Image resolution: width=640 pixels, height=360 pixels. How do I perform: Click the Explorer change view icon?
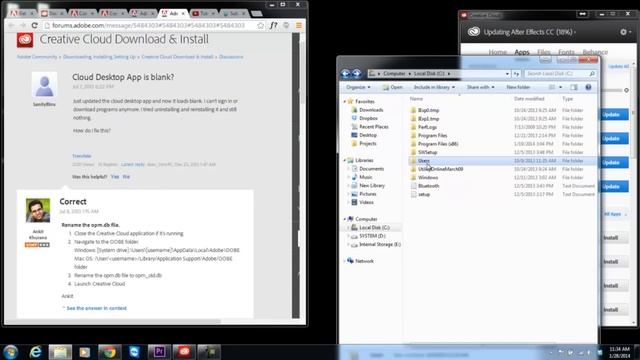click(552, 87)
